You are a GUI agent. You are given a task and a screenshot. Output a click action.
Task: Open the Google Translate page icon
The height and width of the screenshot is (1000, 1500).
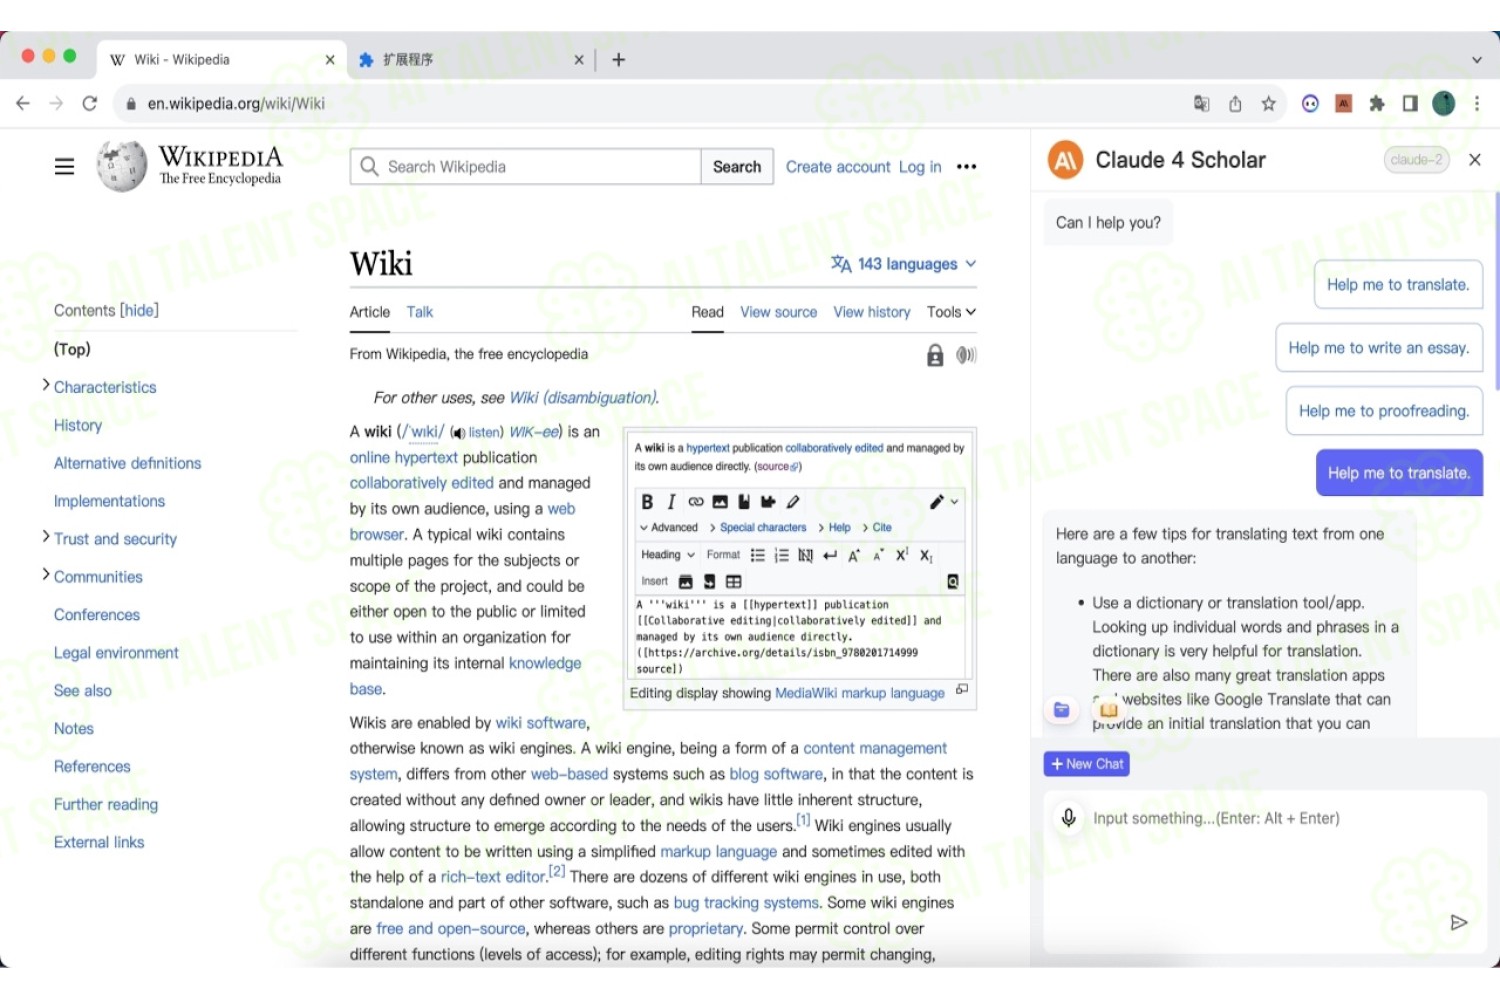[1202, 103]
